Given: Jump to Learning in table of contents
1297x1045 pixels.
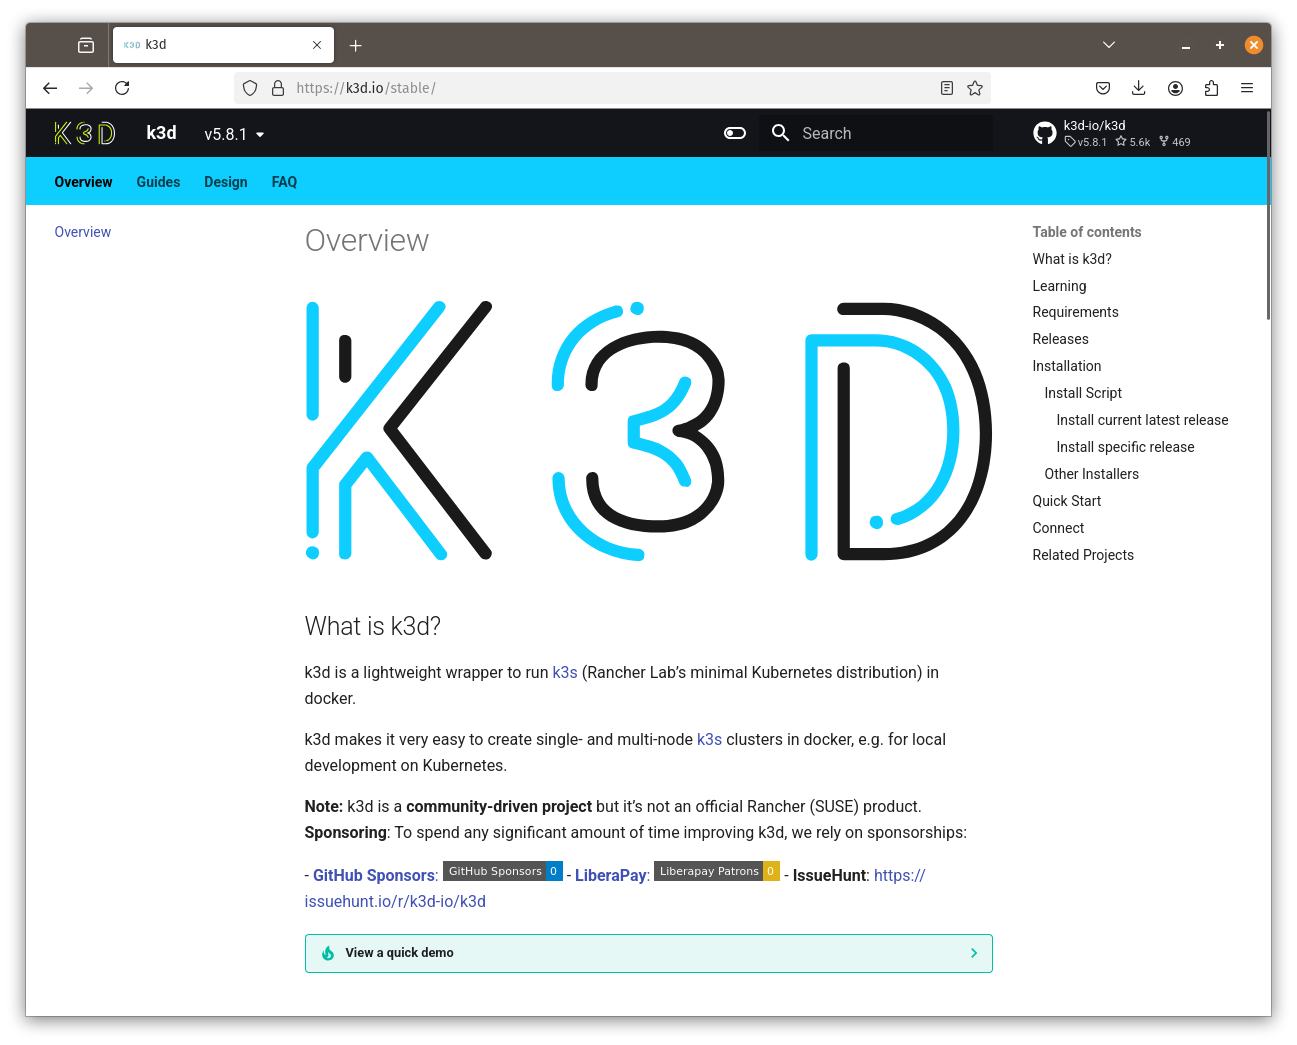Looking at the screenshot, I should point(1059,286).
